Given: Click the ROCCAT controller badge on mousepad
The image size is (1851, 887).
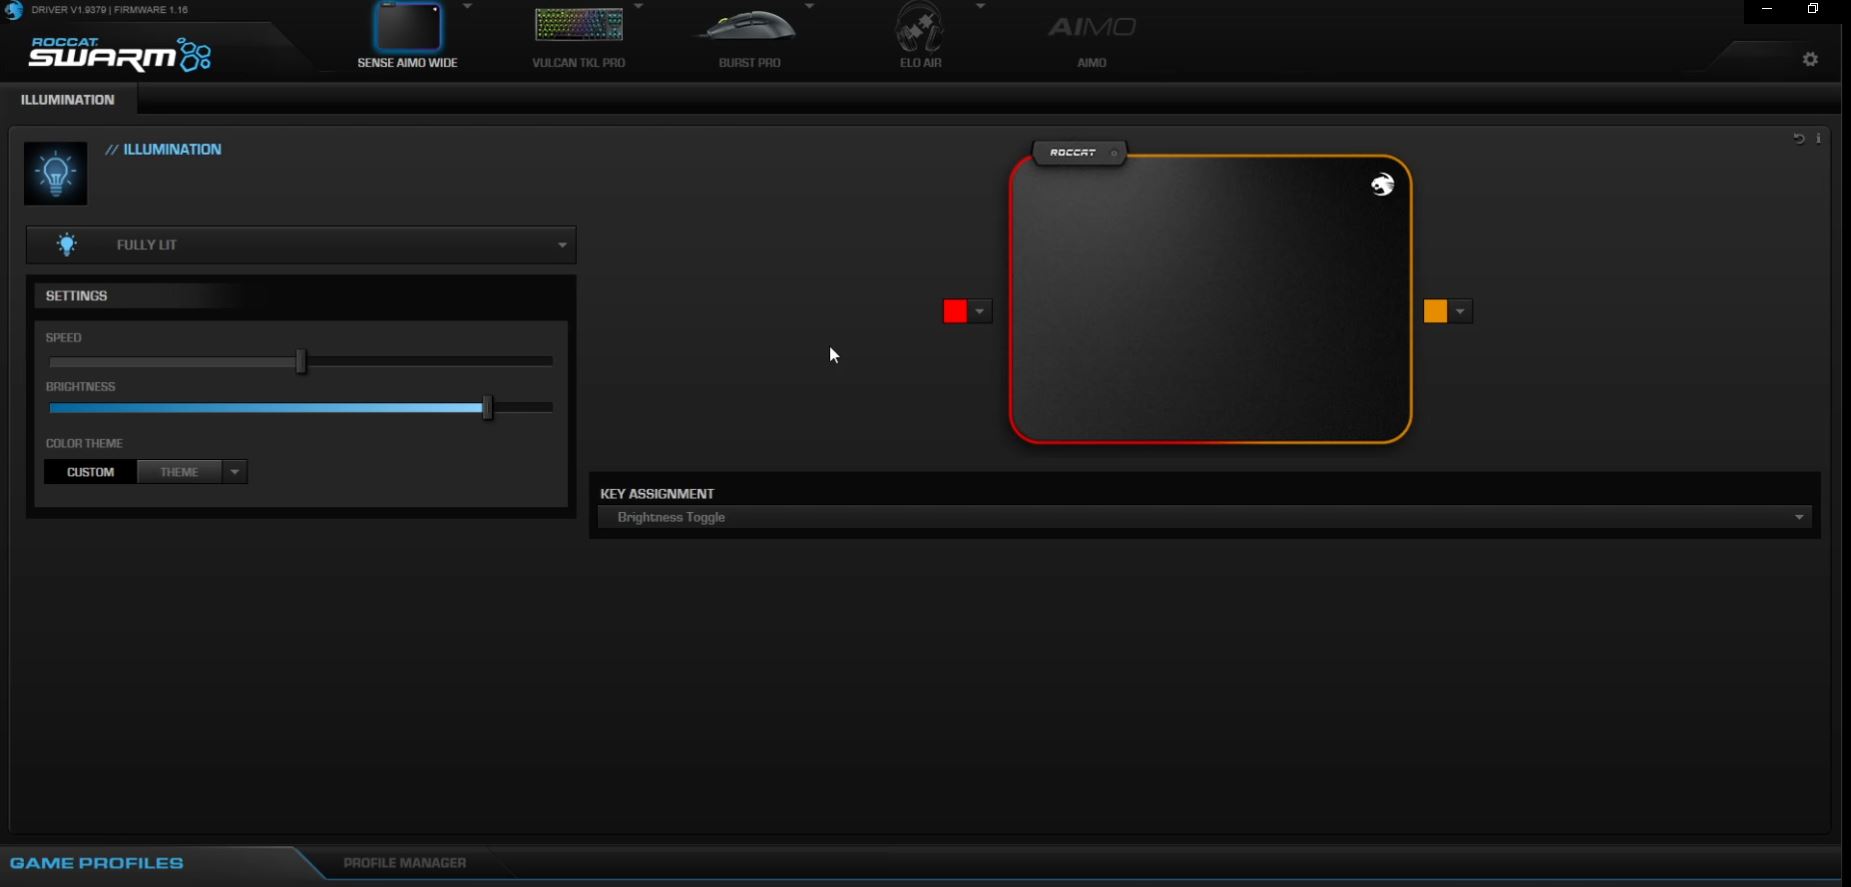Looking at the screenshot, I should click(x=1079, y=153).
